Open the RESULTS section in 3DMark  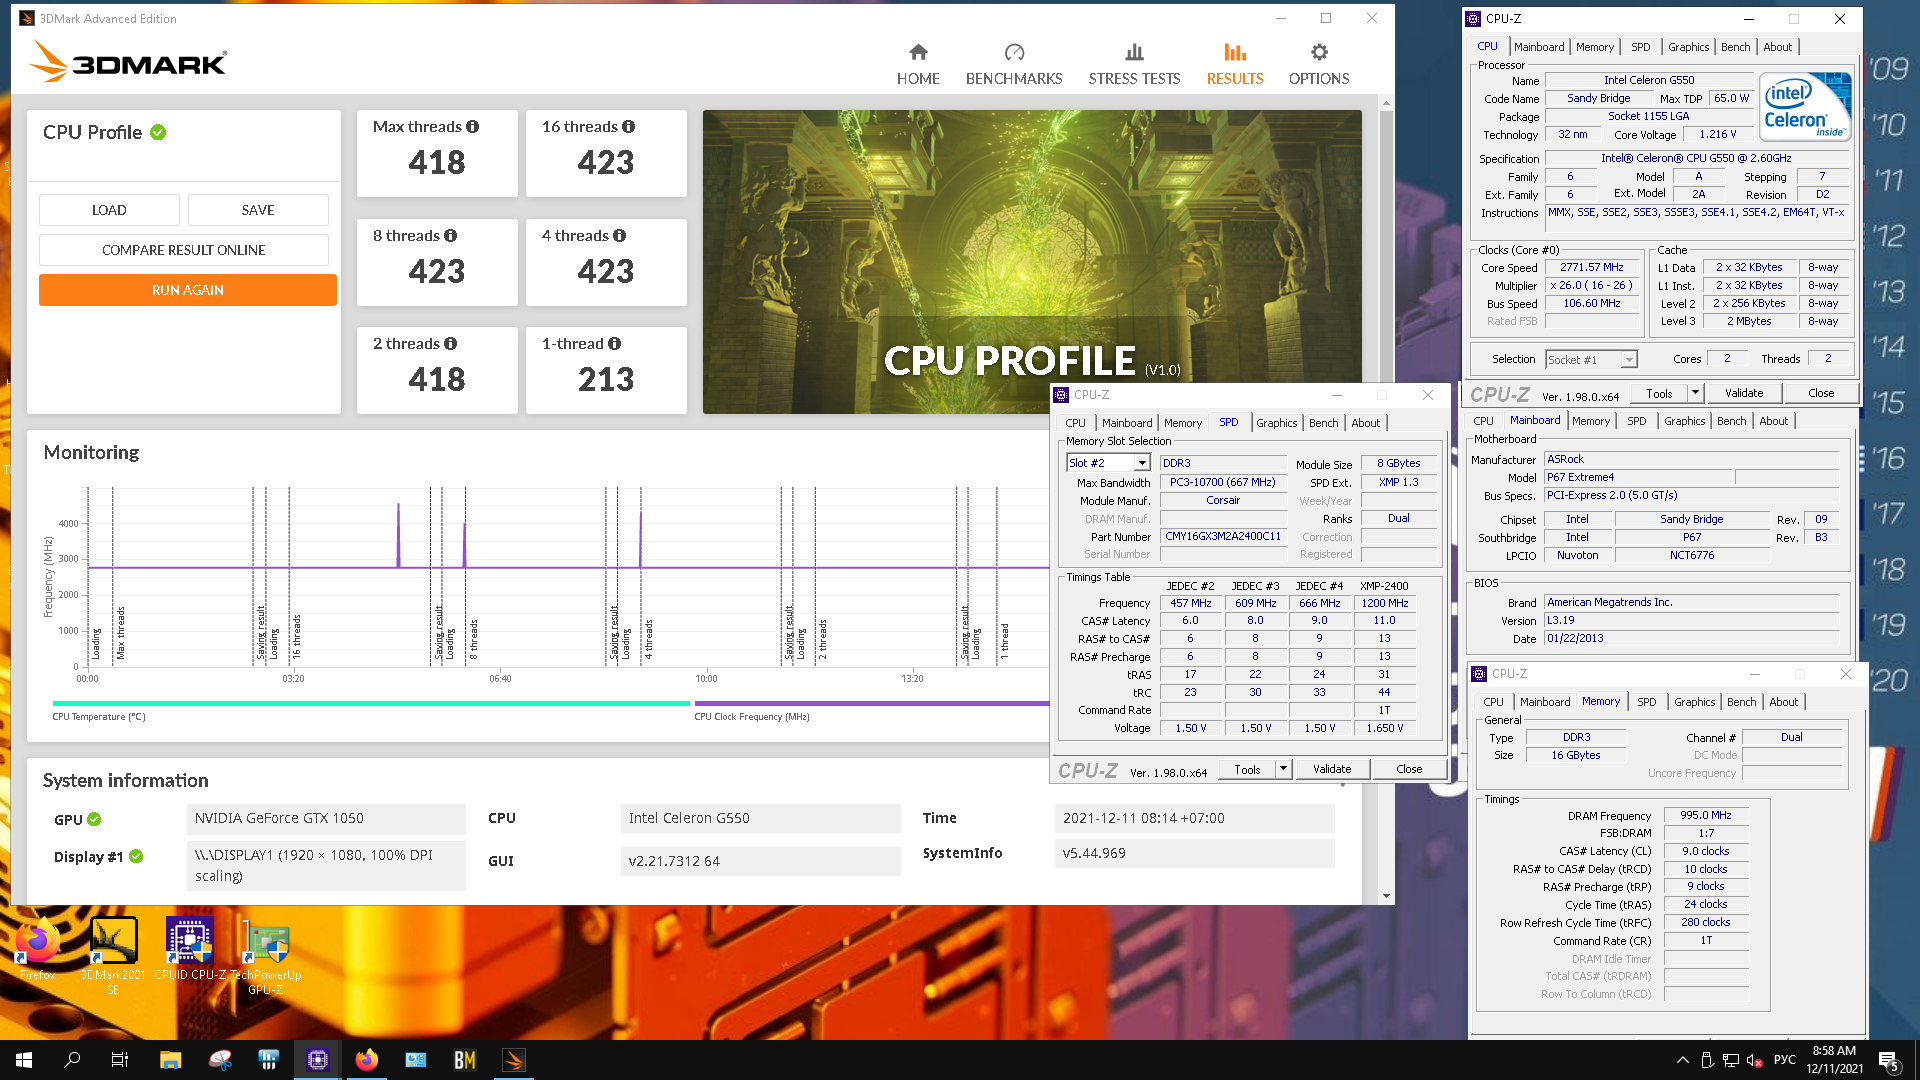(1235, 65)
